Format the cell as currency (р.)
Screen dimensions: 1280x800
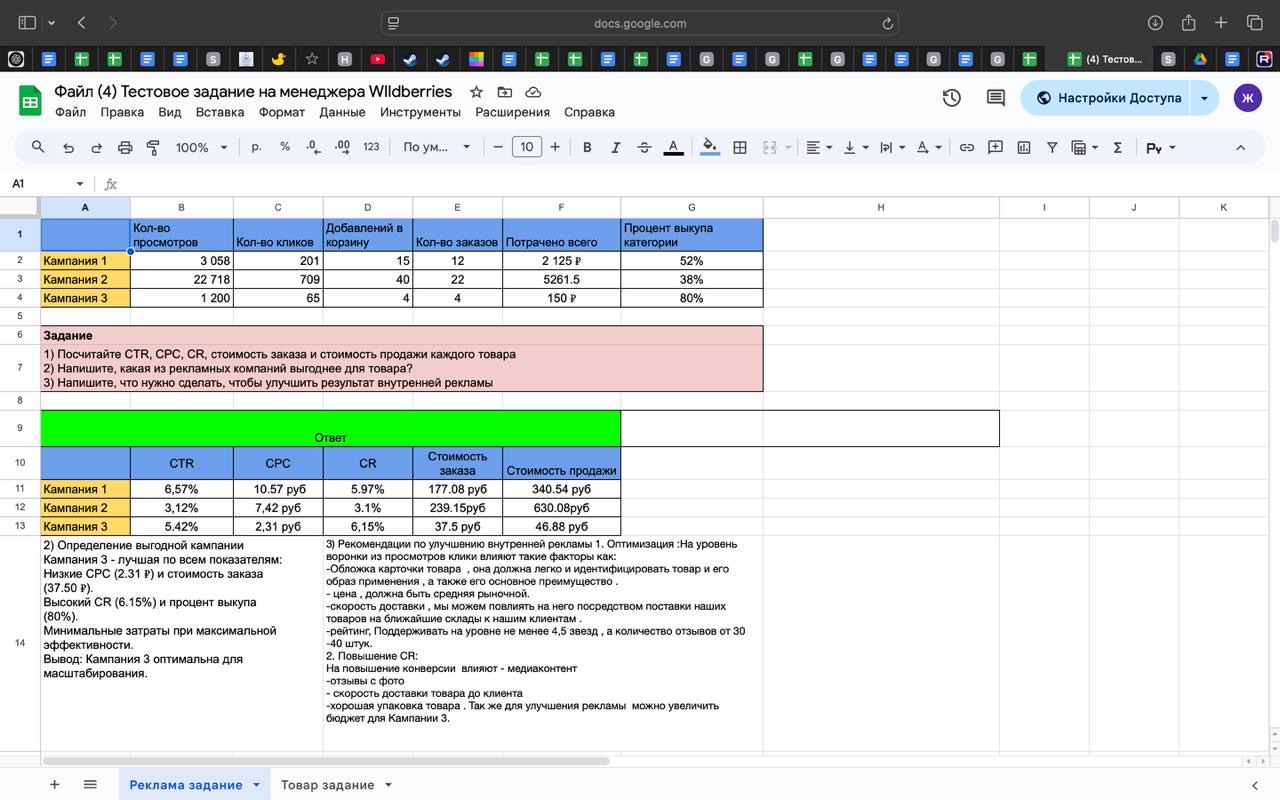257,147
